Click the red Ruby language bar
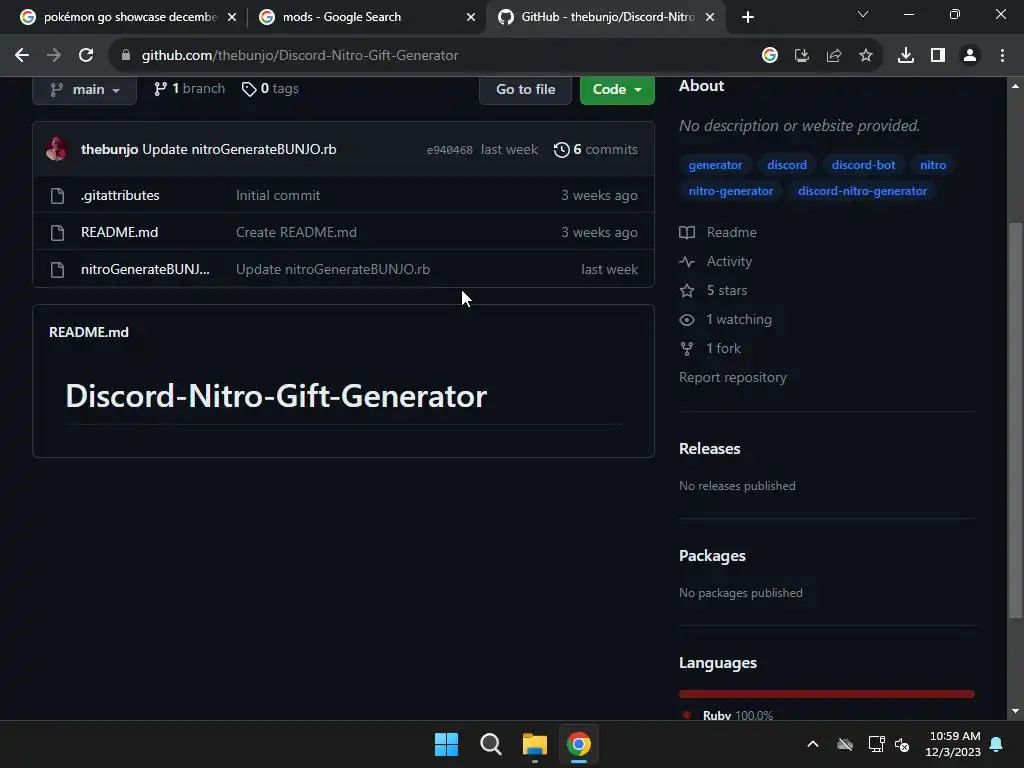The width and height of the screenshot is (1024, 768). pos(827,694)
